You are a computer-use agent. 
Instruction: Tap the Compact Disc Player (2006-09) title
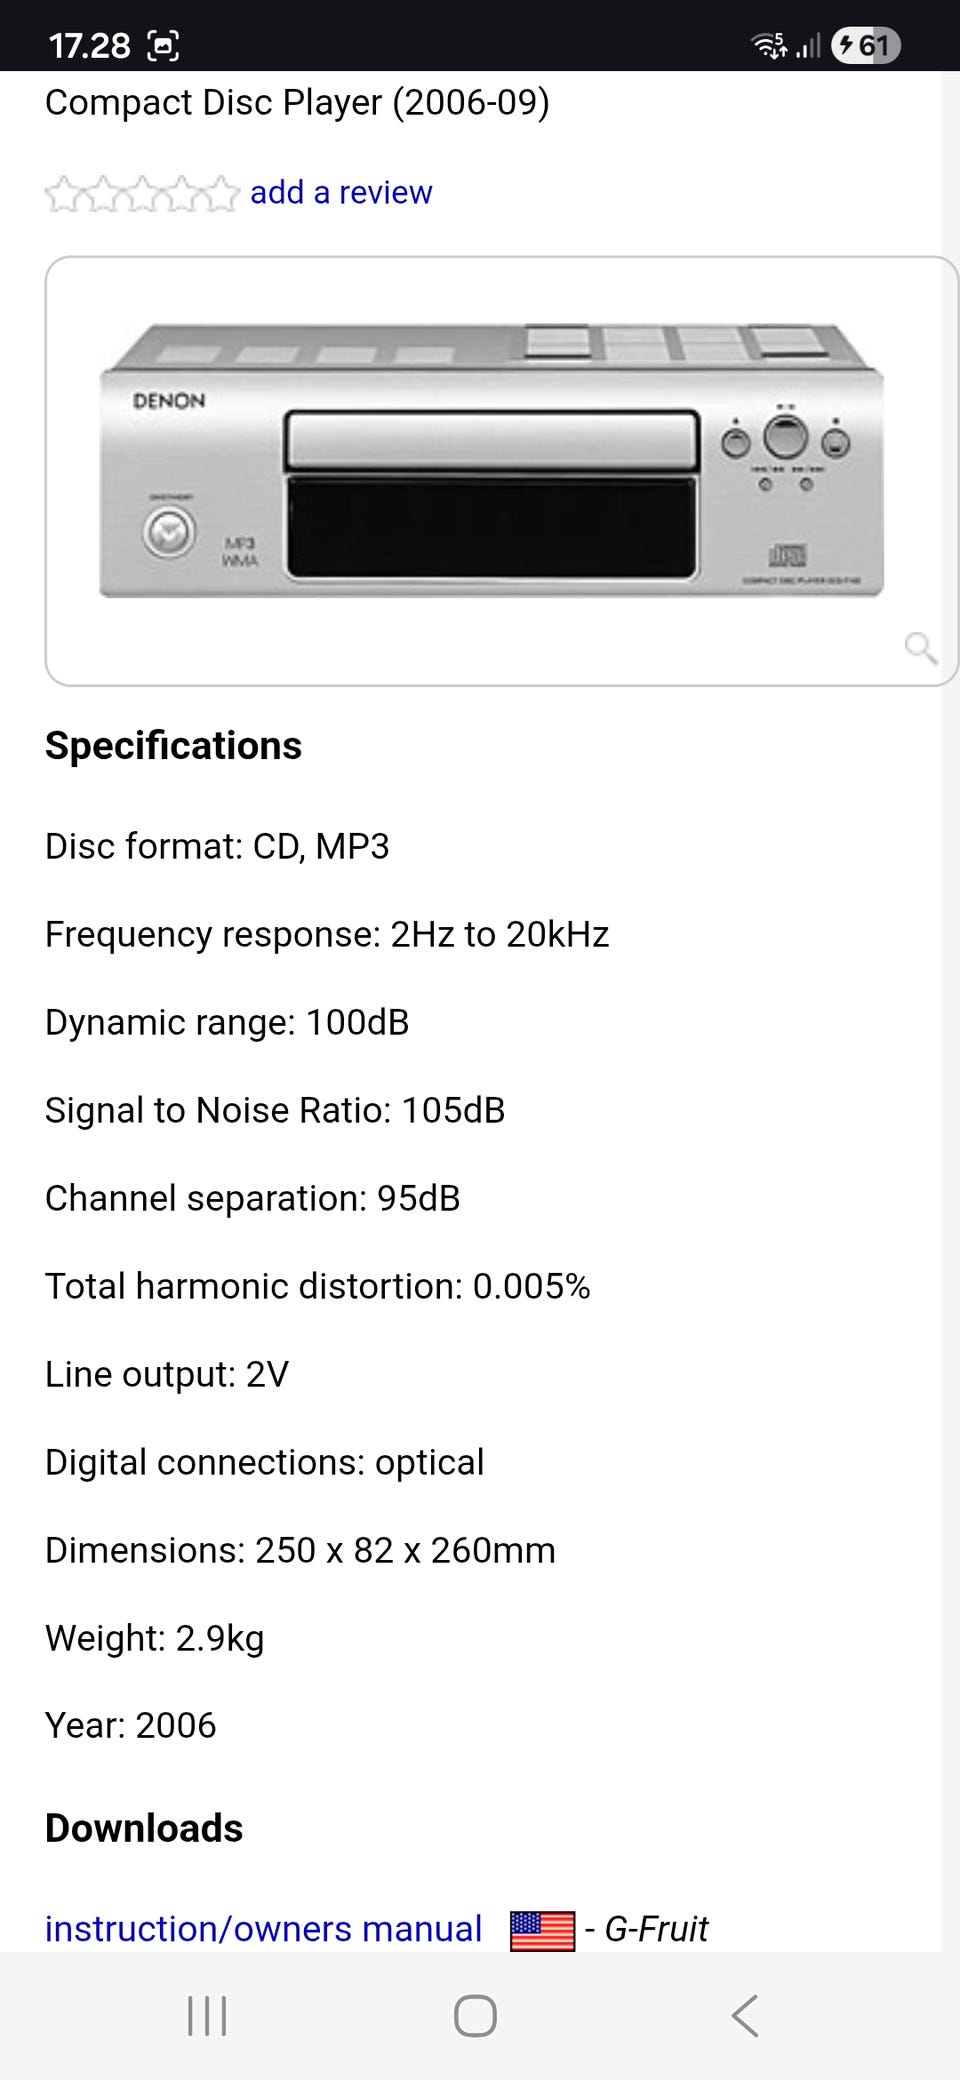point(297,102)
